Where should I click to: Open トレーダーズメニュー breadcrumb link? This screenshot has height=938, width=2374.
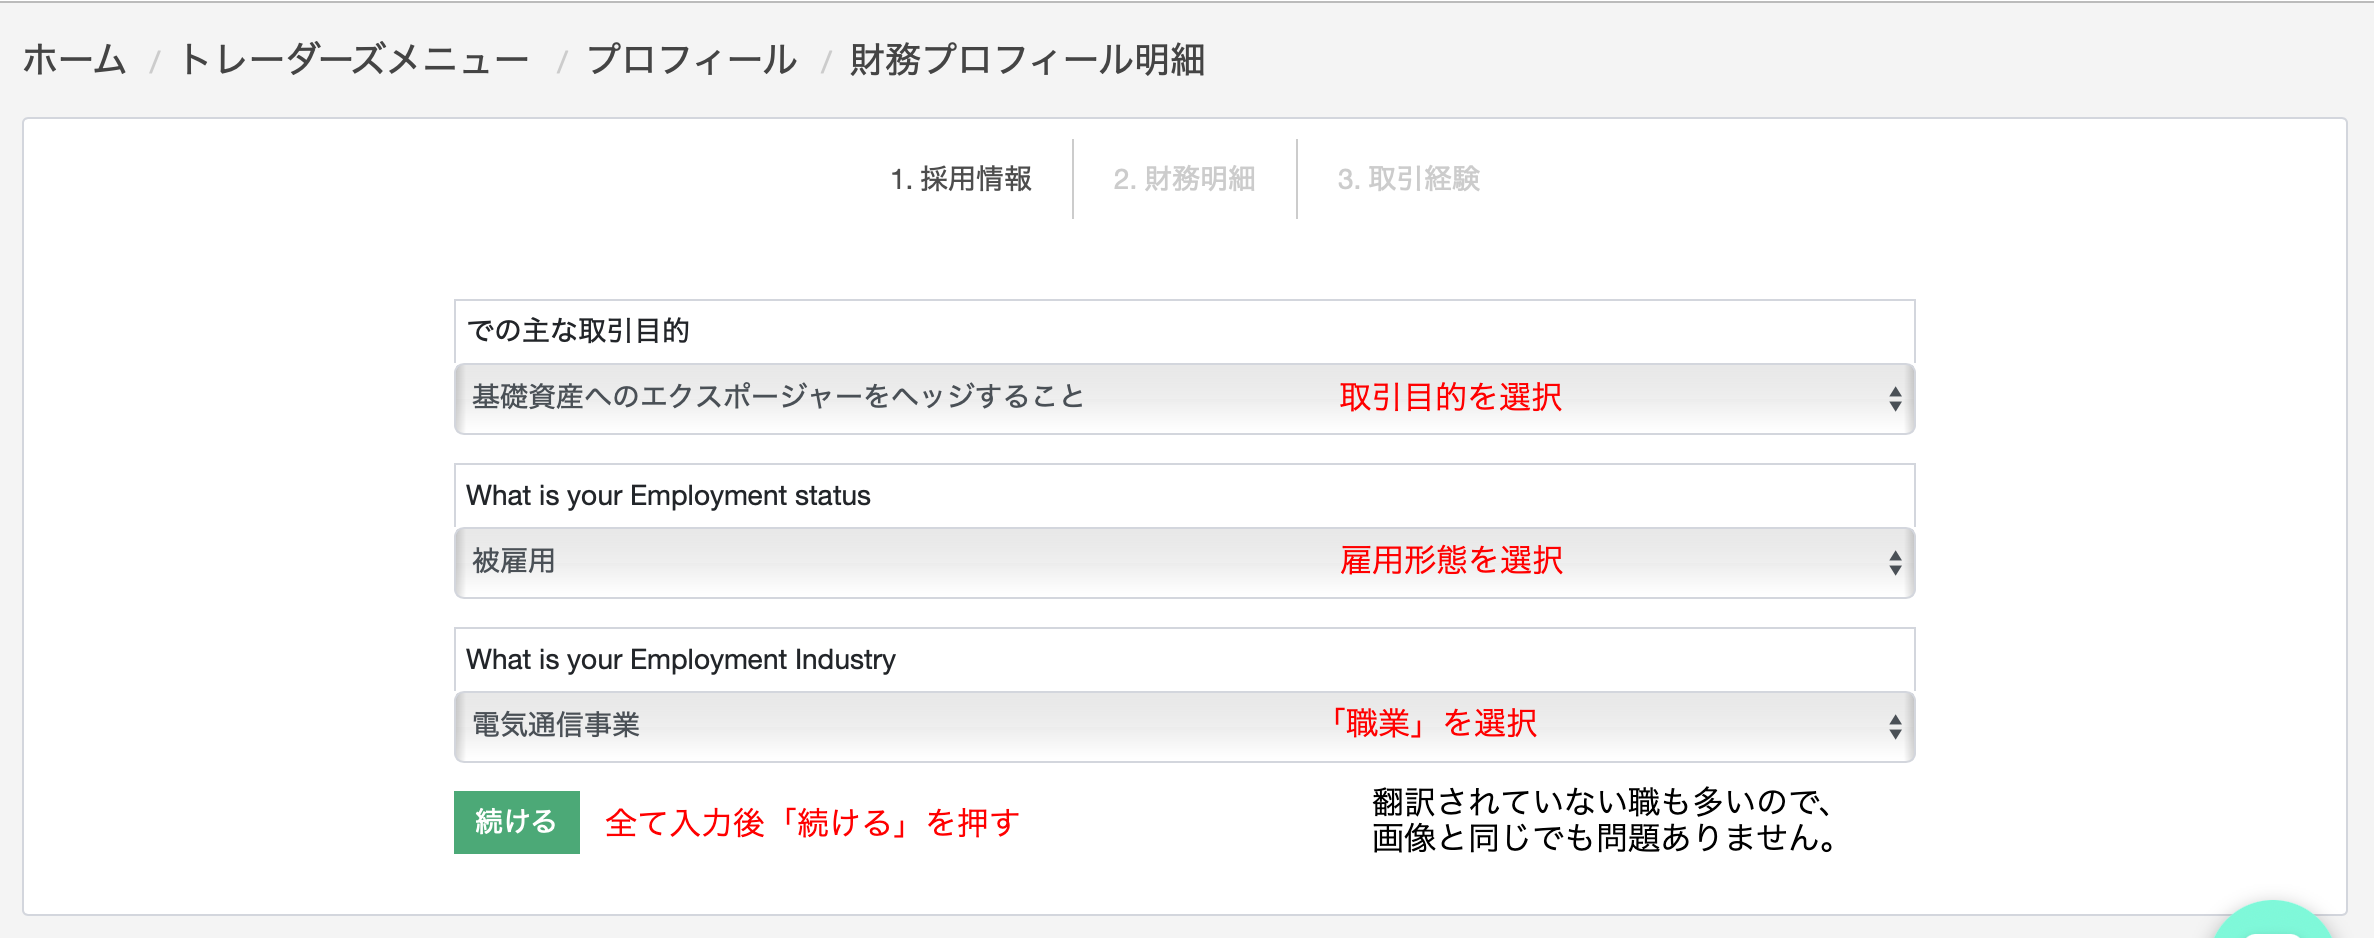354,60
